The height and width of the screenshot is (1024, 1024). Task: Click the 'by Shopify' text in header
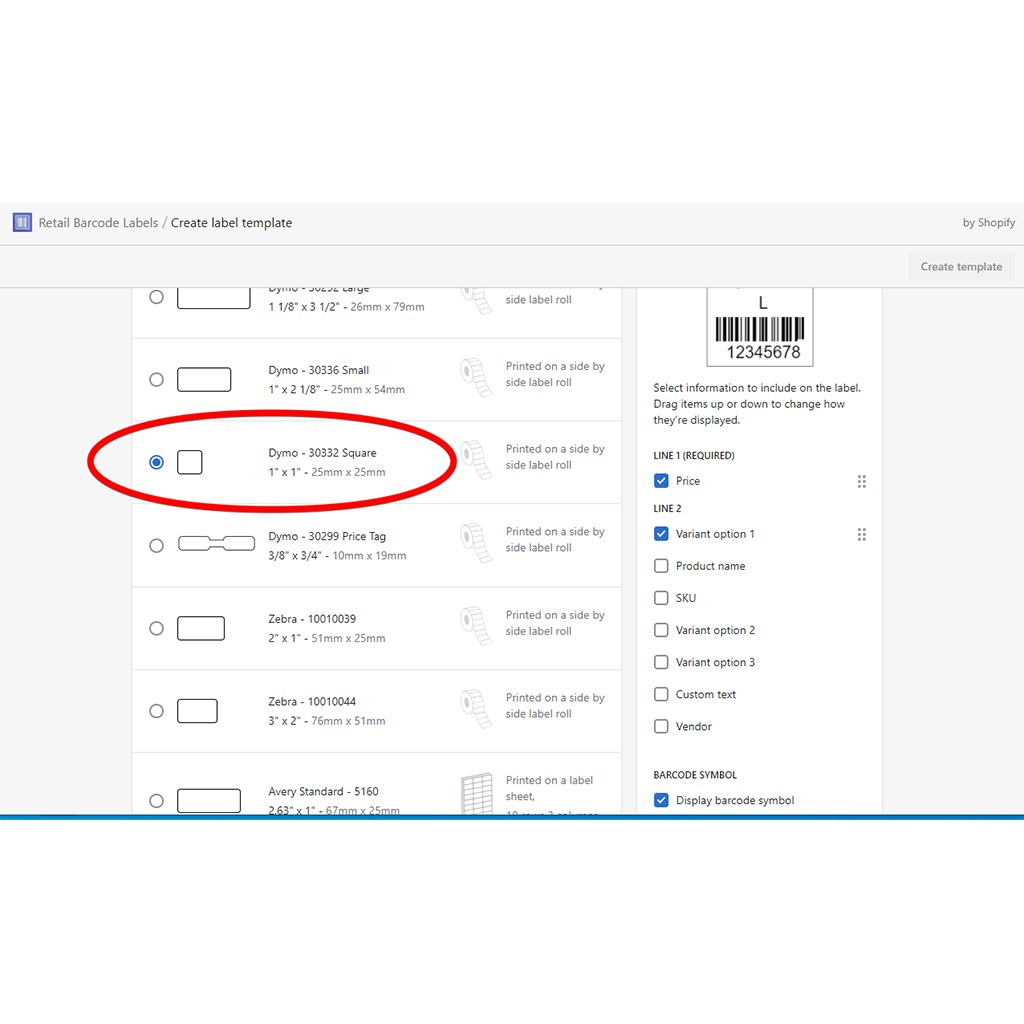(x=989, y=223)
